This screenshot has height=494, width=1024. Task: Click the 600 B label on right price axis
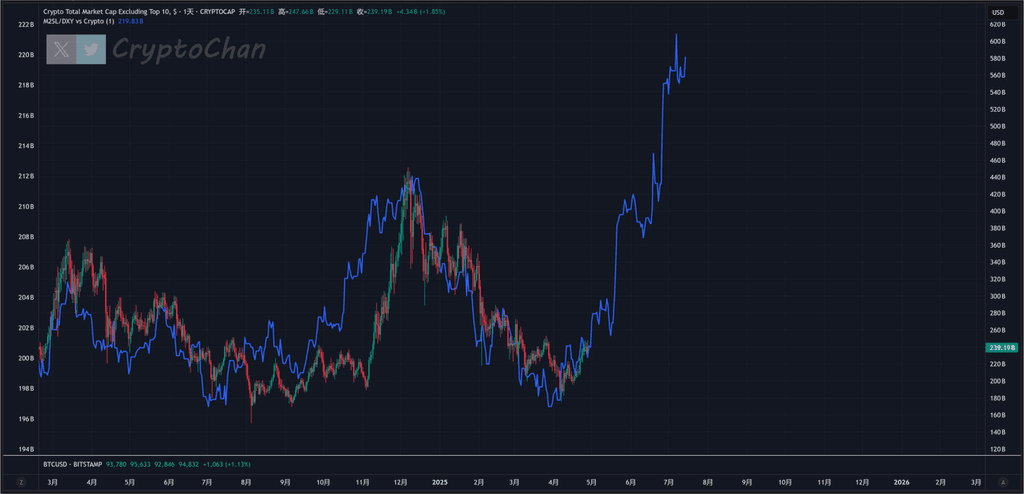pyautogui.click(x=997, y=42)
